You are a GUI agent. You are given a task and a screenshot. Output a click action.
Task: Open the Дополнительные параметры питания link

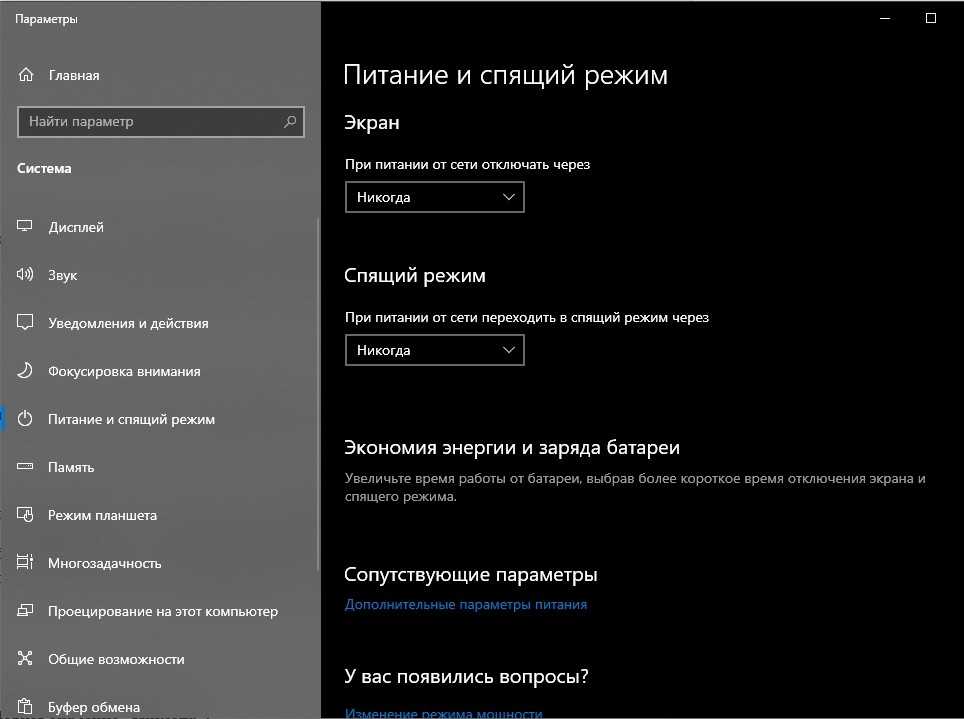point(465,605)
